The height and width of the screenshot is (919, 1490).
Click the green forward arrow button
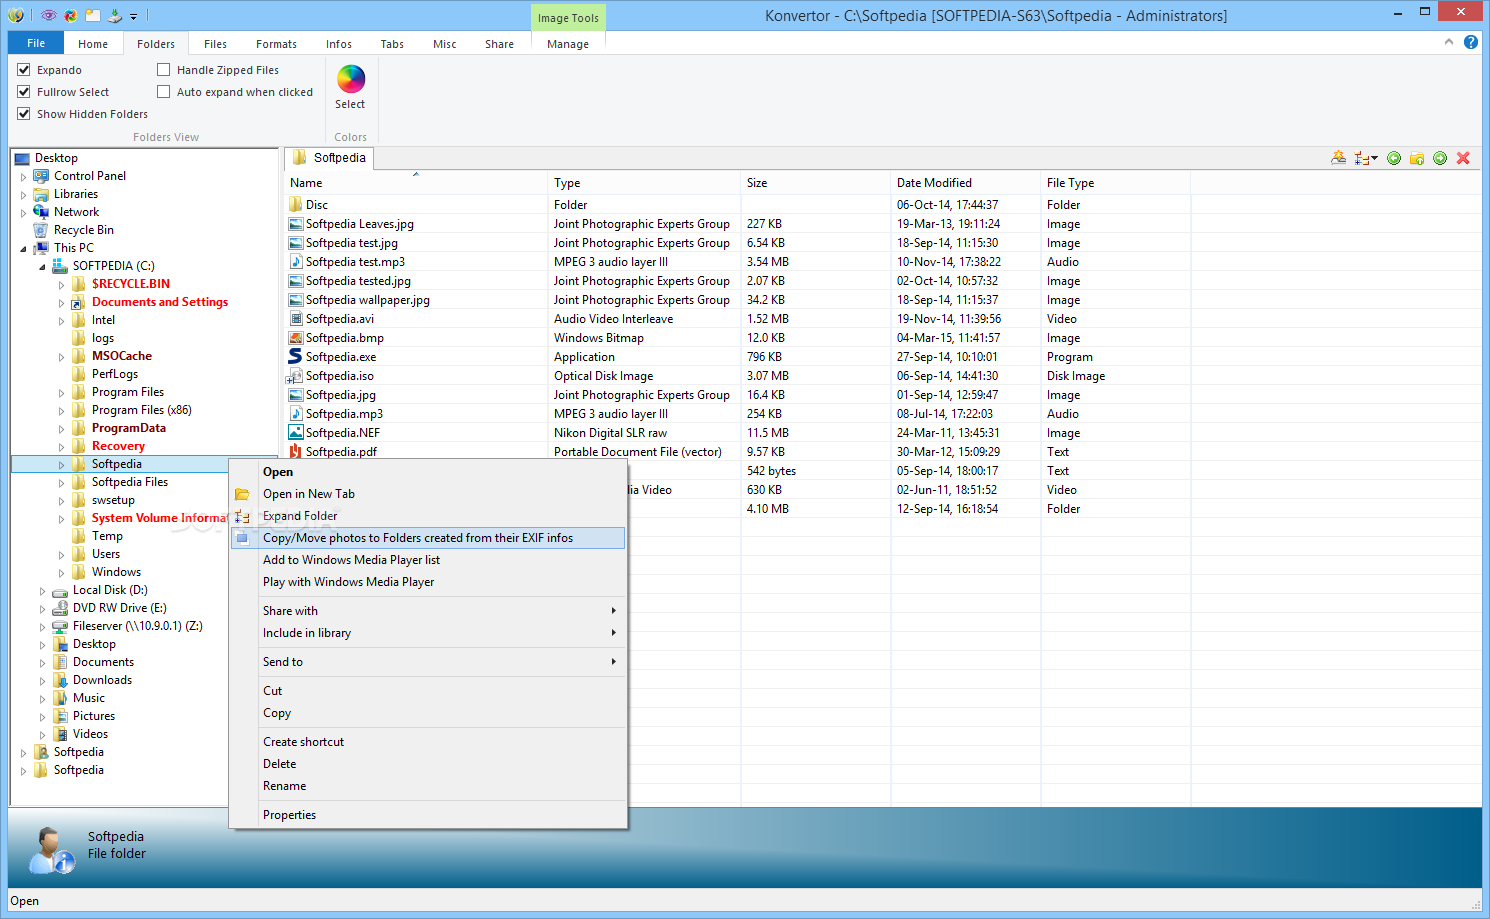pyautogui.click(x=1440, y=158)
